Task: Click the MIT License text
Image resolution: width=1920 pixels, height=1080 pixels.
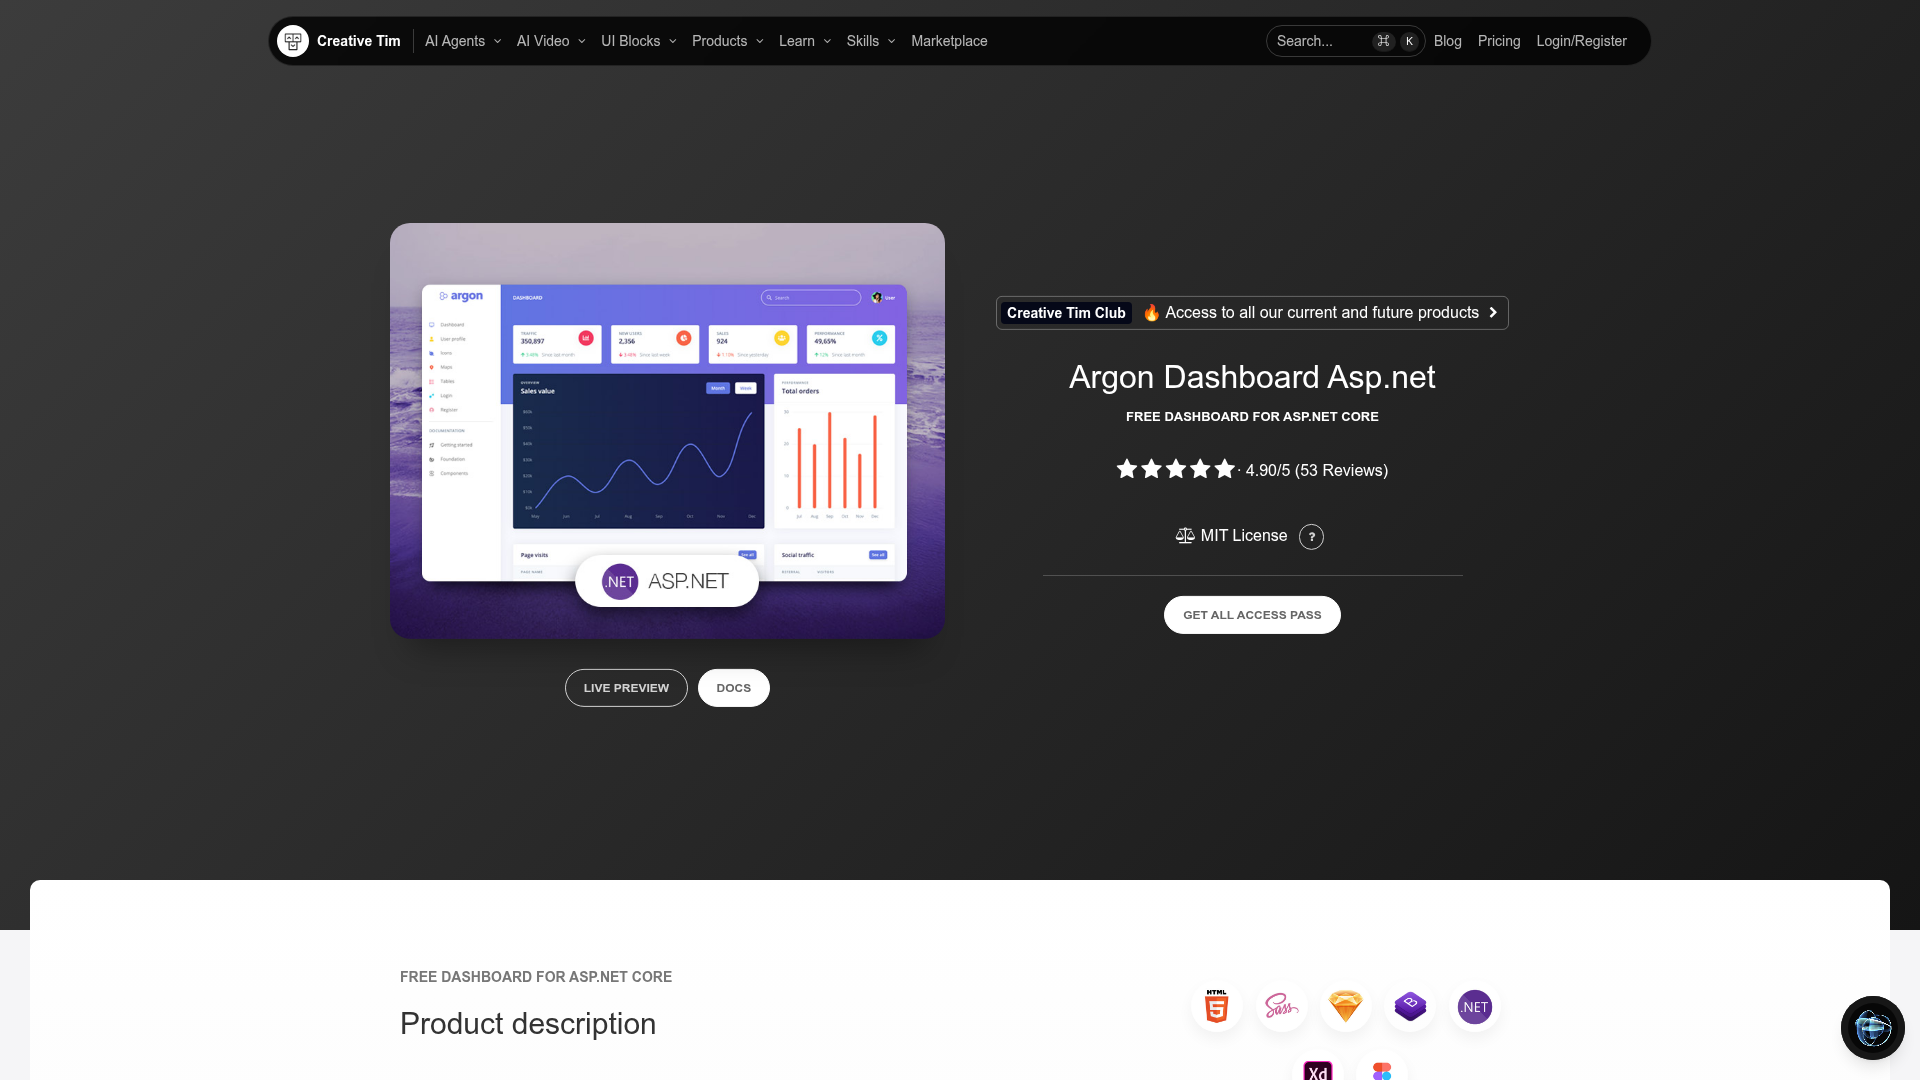Action: click(1243, 536)
